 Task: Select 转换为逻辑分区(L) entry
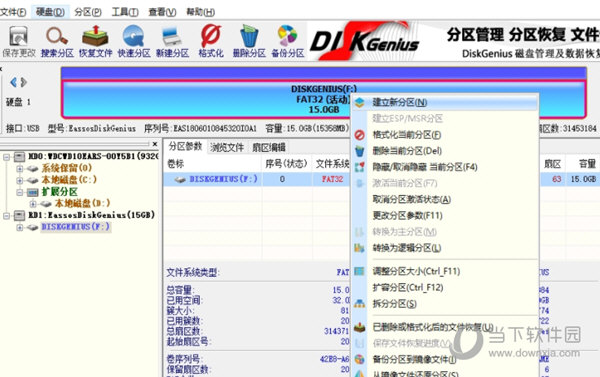click(x=445, y=248)
